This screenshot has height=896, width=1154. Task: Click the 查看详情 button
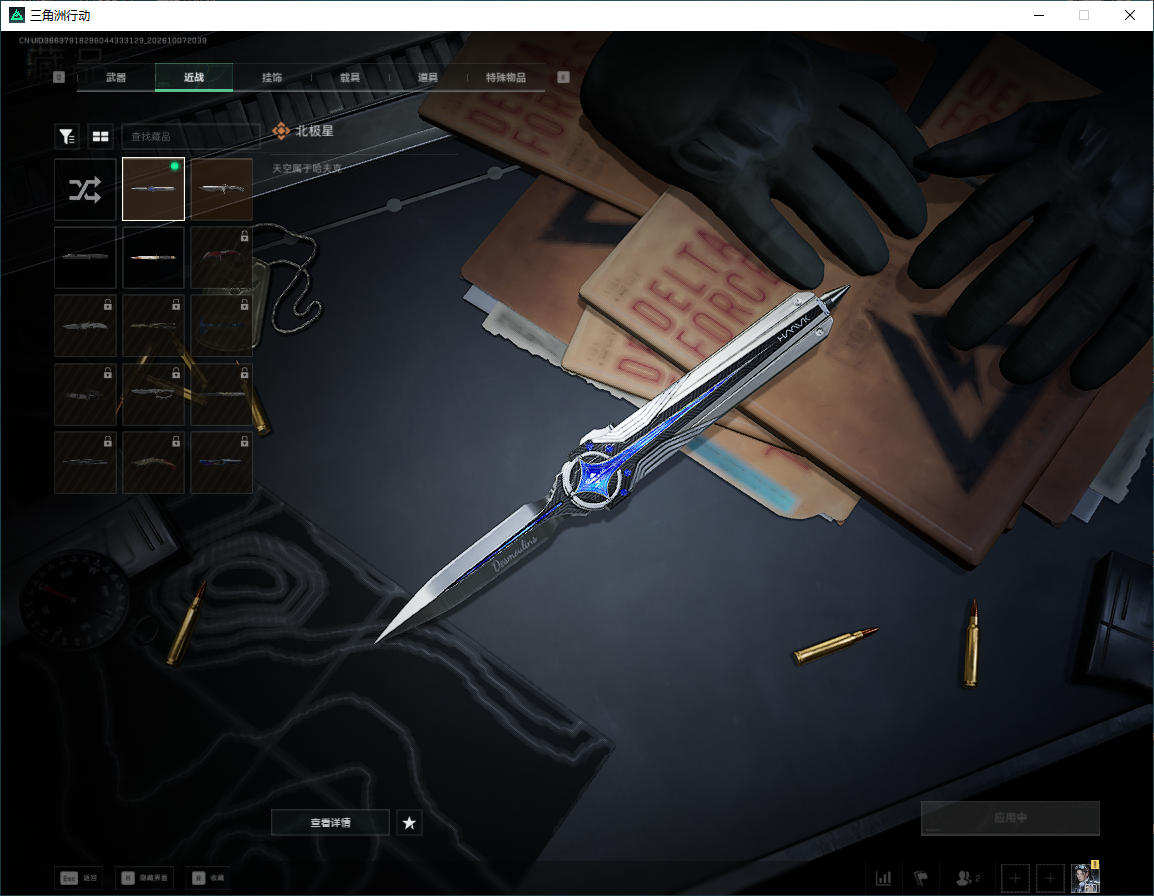tap(330, 822)
